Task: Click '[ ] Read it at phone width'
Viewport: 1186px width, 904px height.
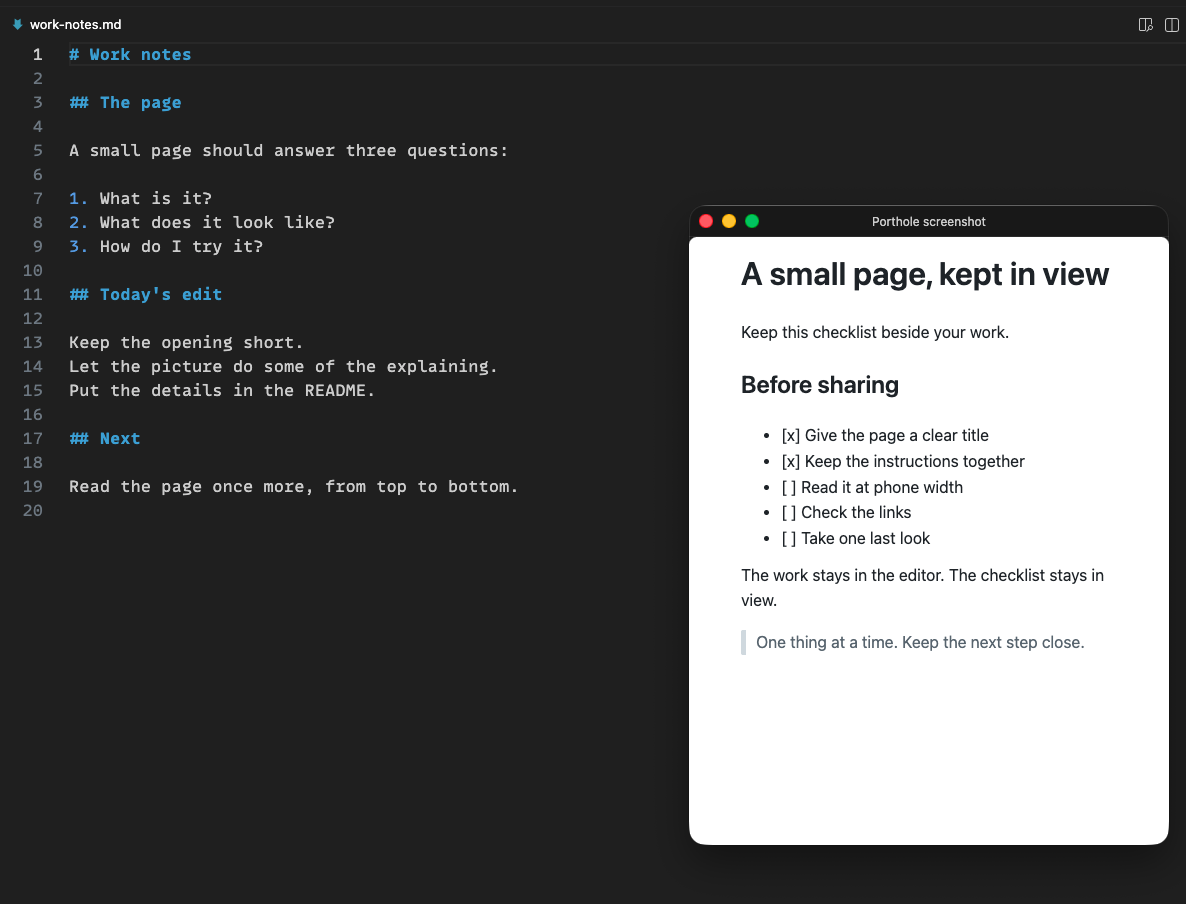Action: tap(872, 487)
